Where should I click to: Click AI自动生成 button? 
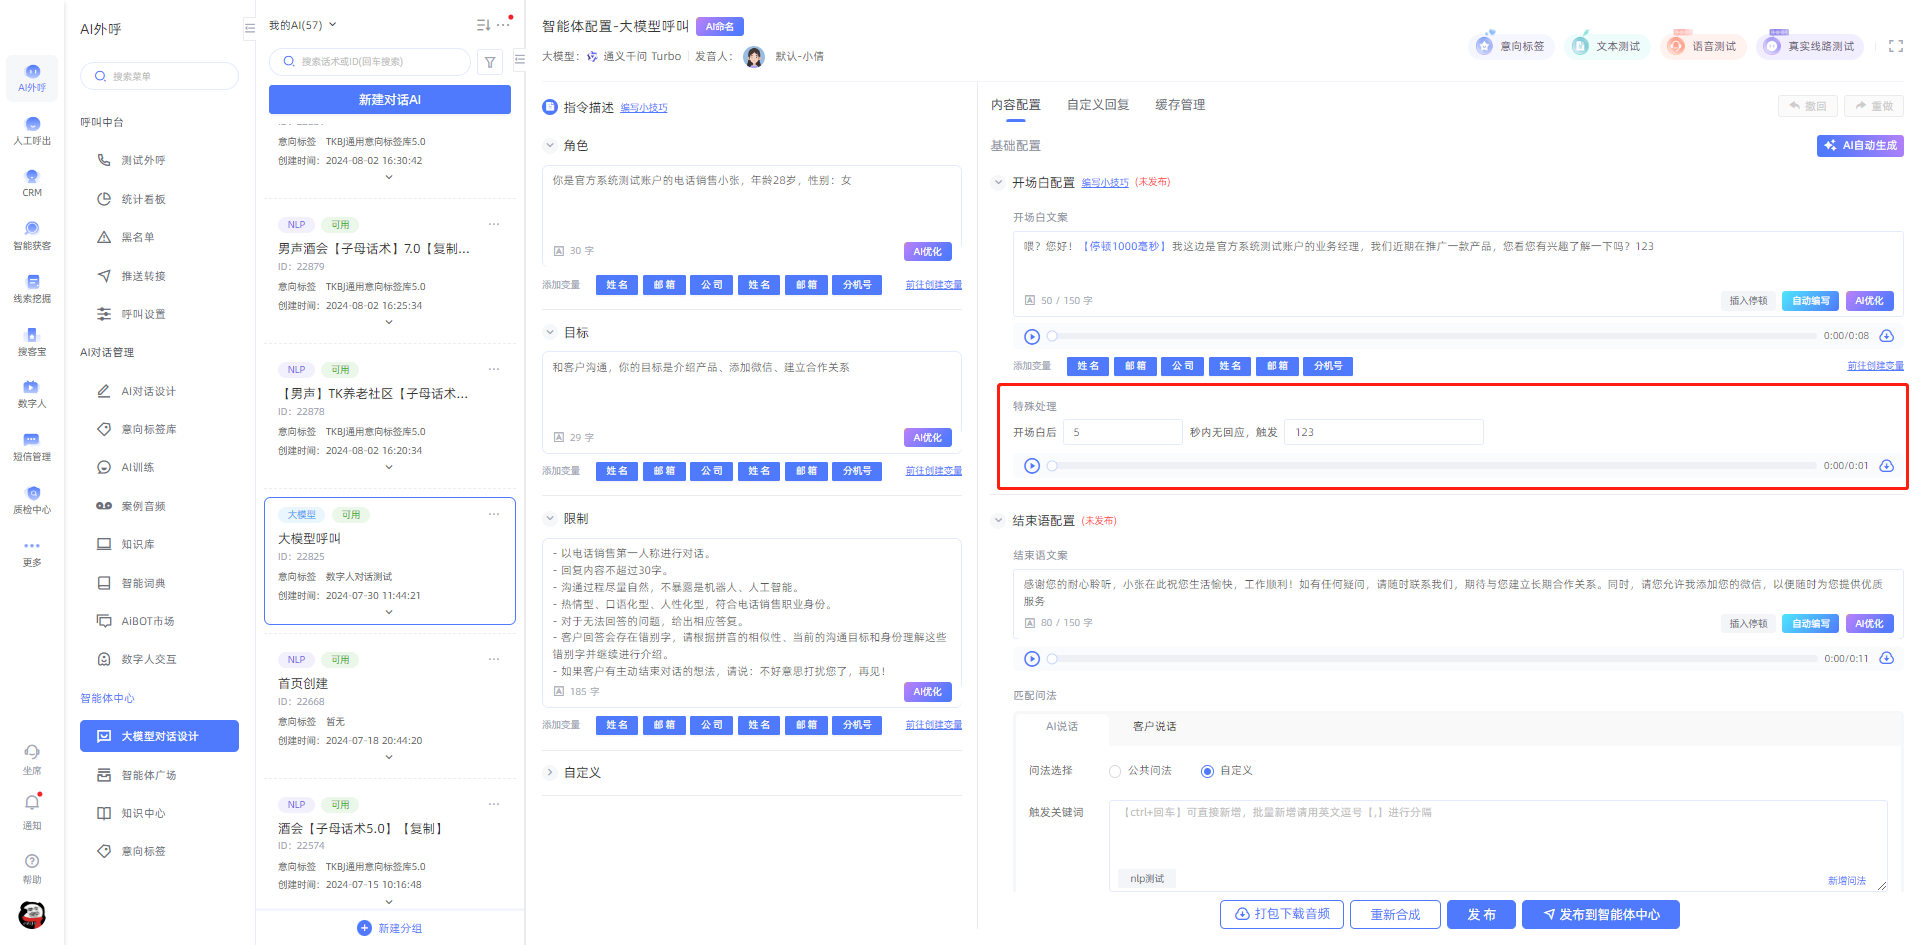1860,146
